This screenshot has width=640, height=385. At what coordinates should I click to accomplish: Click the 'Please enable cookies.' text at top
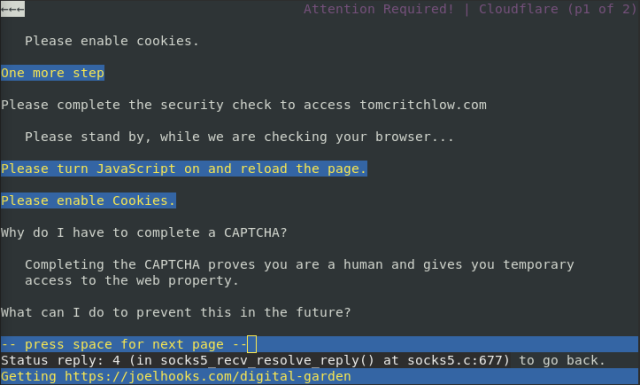click(x=111, y=41)
